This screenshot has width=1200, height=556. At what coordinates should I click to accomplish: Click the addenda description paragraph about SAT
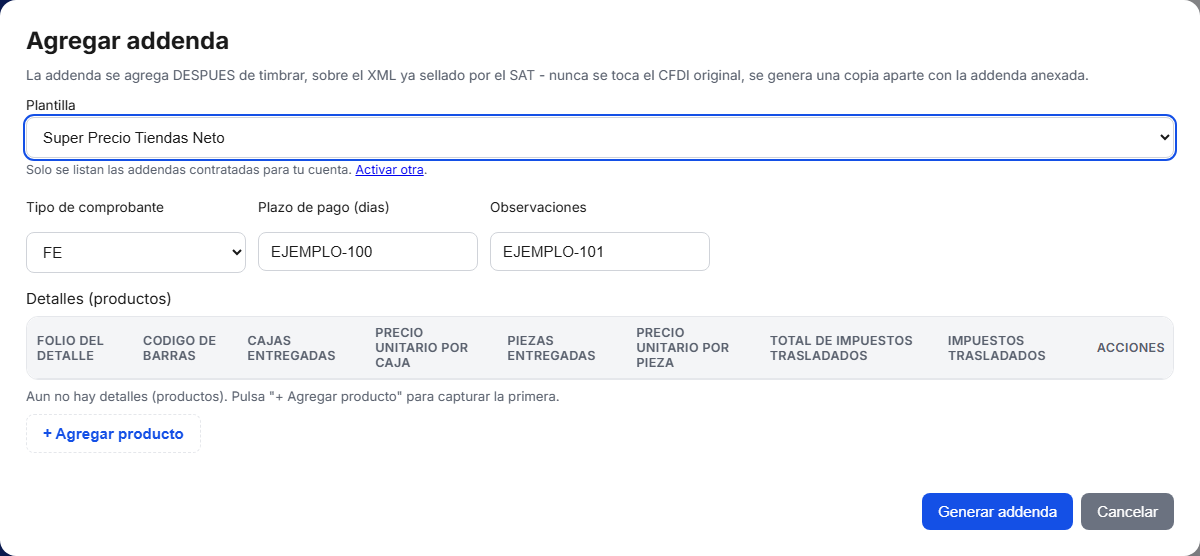tap(556, 75)
